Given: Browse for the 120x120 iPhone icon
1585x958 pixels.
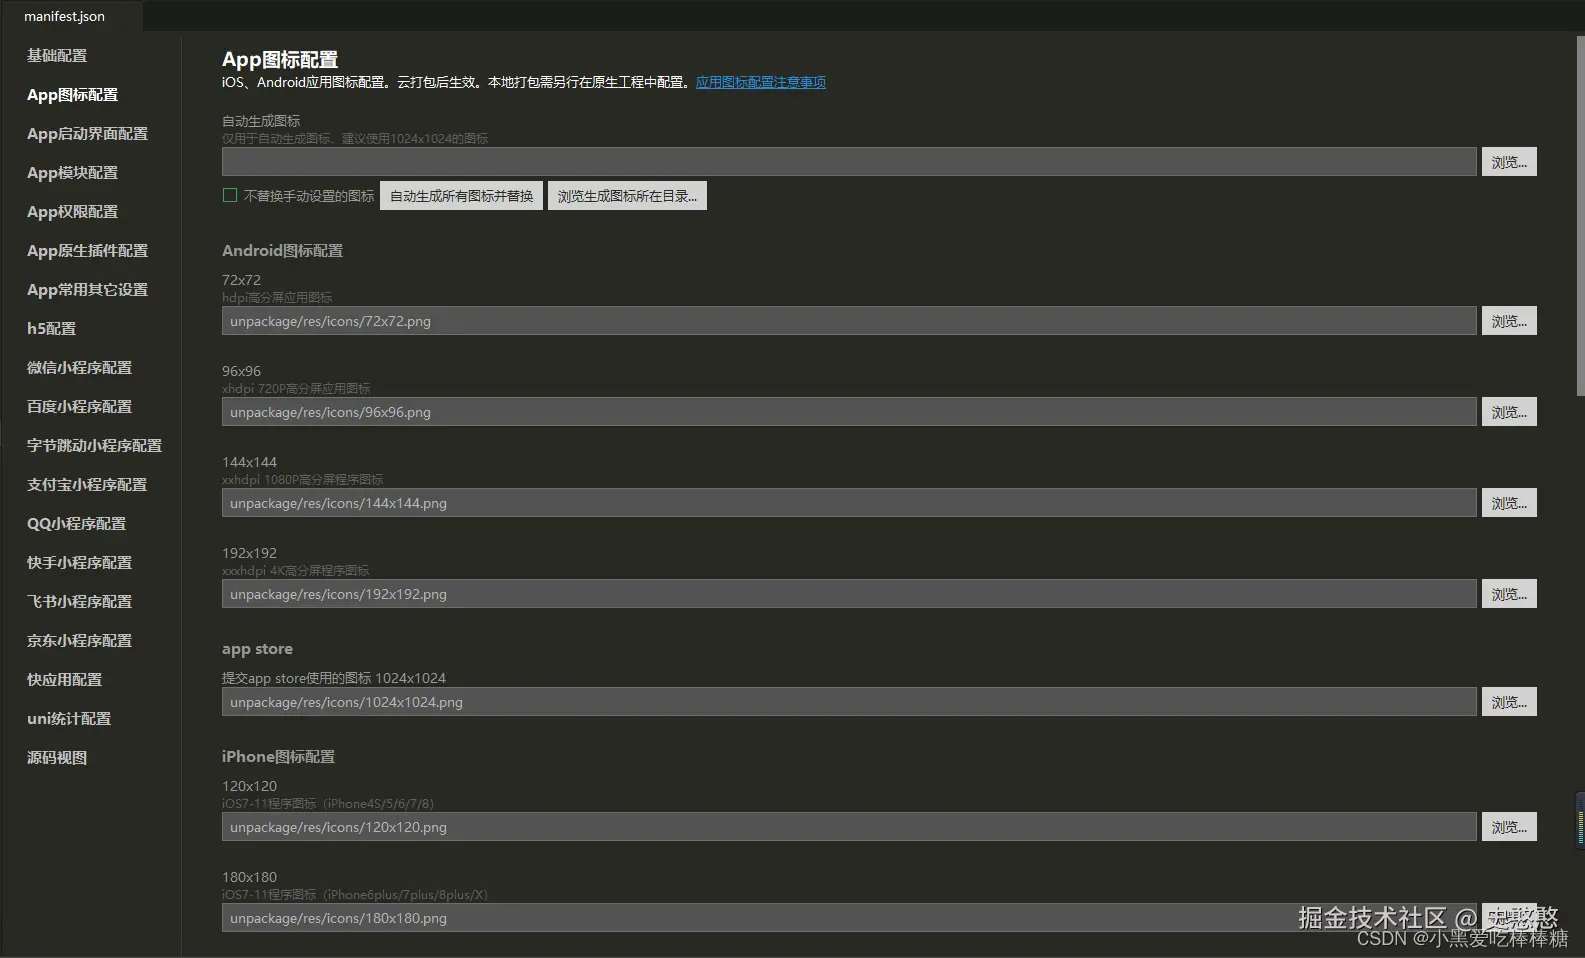Looking at the screenshot, I should tap(1509, 827).
